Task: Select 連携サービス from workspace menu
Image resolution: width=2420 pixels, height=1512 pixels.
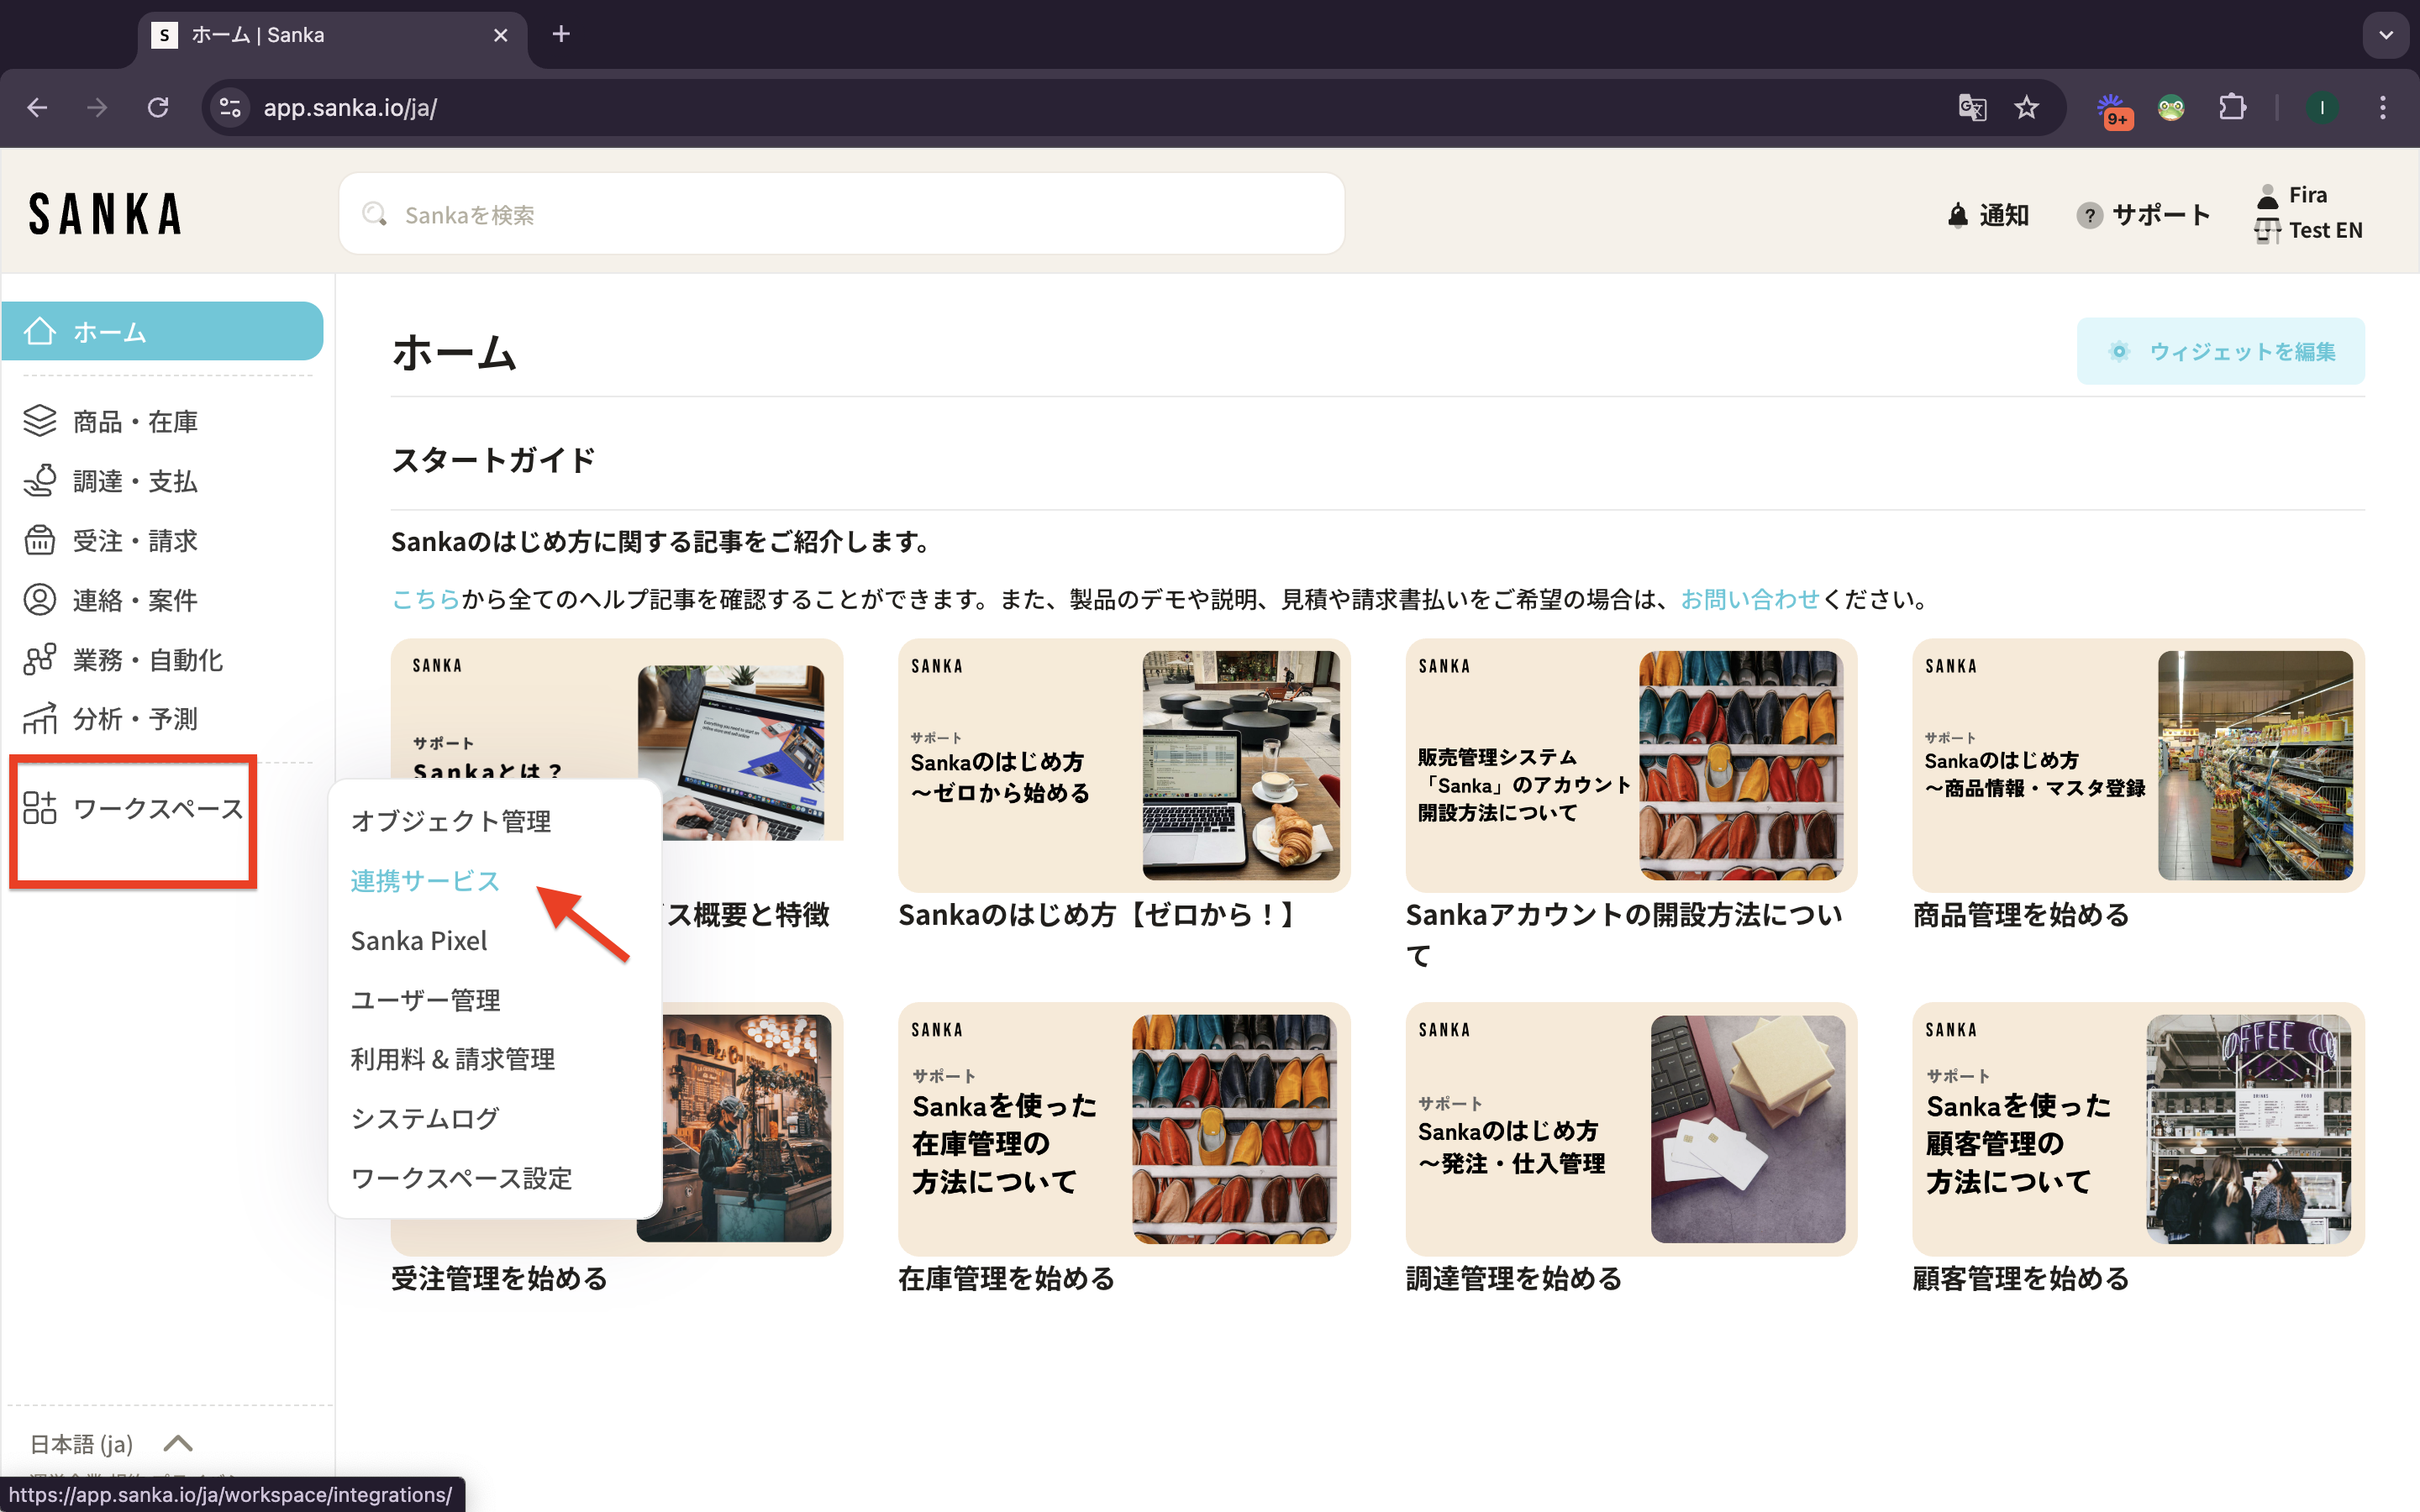Action: [425, 881]
